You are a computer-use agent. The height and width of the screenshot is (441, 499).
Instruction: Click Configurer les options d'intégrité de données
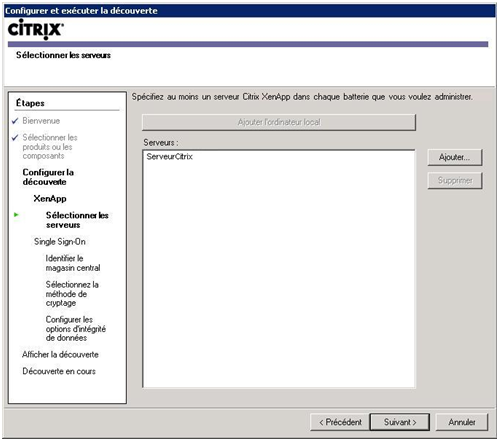pos(76,329)
